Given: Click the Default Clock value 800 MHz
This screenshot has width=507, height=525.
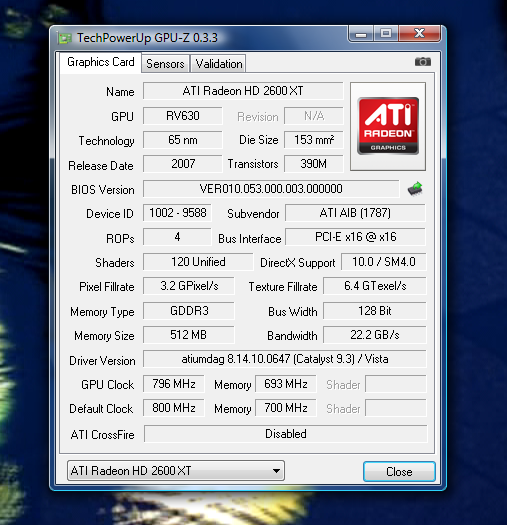Looking at the screenshot, I should [173, 408].
